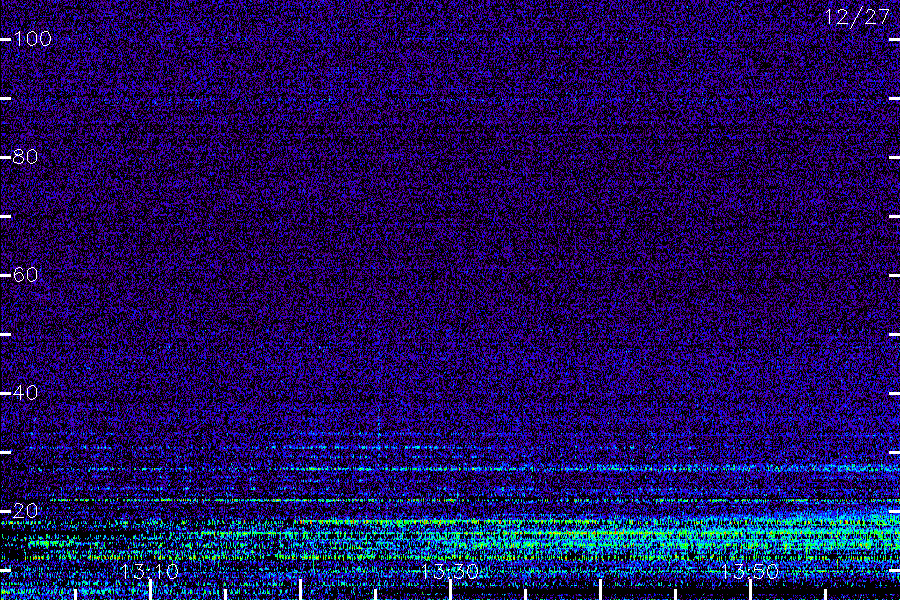Screen dimensions: 900x600
Task: Click the time tick below 13:50
Action: click(750, 590)
